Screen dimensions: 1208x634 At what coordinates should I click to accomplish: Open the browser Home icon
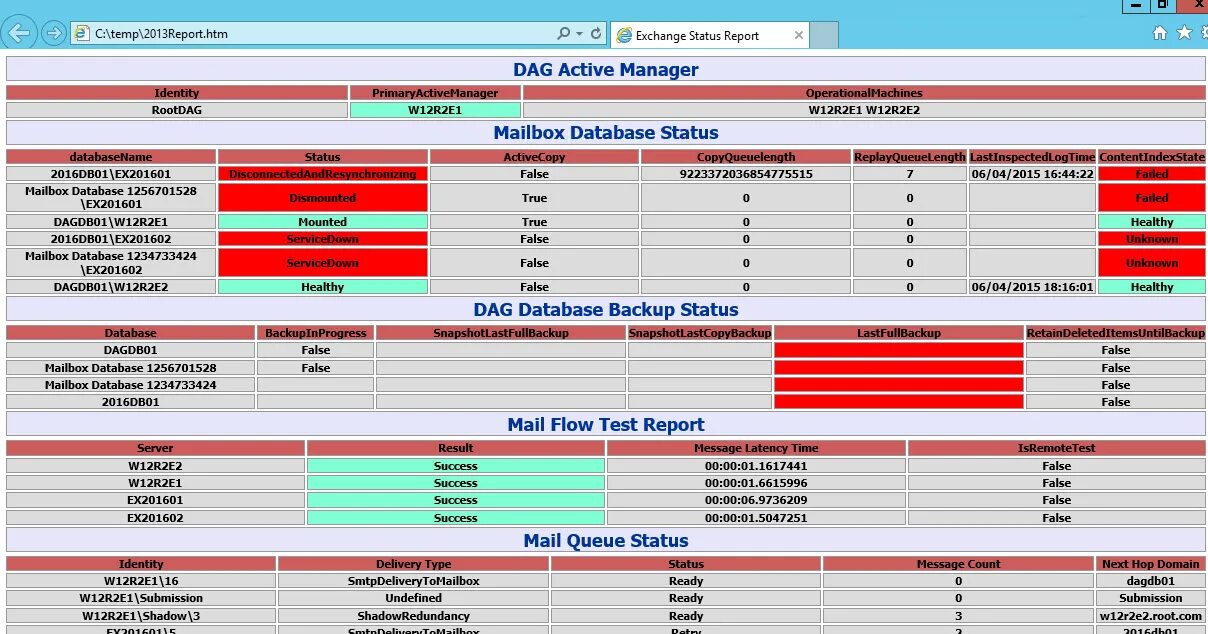click(x=1160, y=33)
